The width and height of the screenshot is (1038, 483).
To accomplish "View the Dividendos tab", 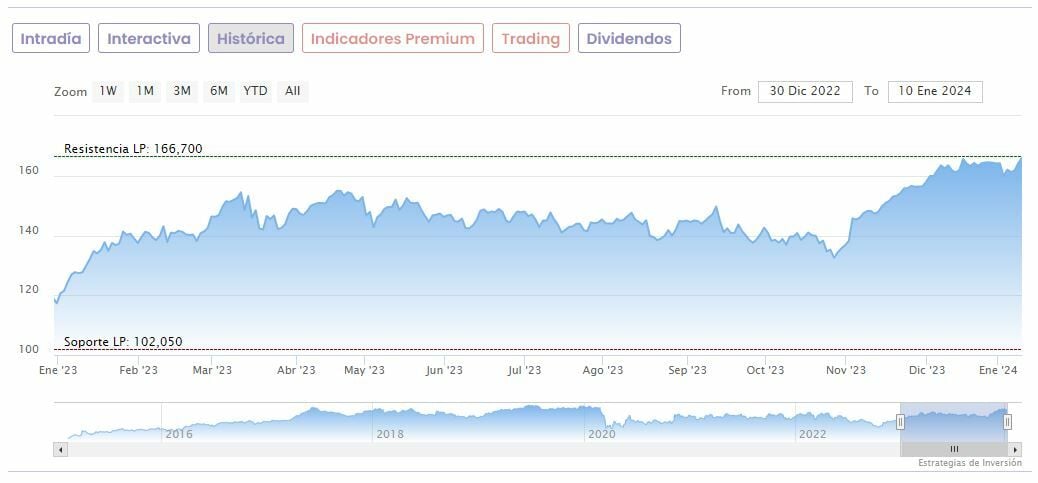I will click(630, 39).
